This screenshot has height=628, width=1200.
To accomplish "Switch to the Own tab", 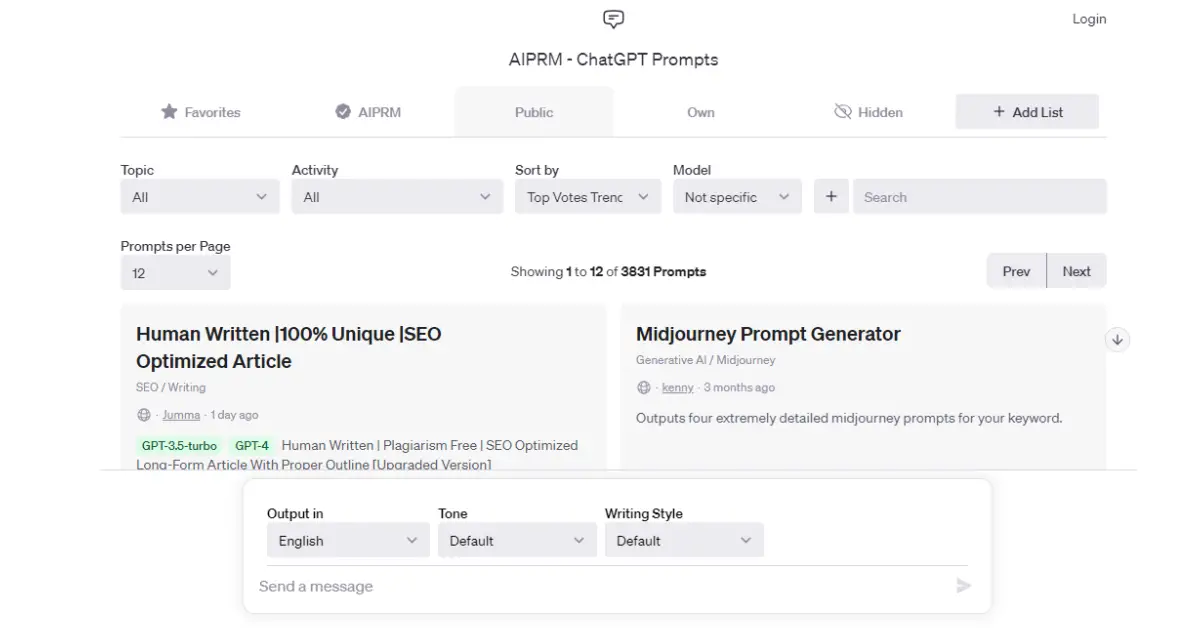I will [x=701, y=112].
